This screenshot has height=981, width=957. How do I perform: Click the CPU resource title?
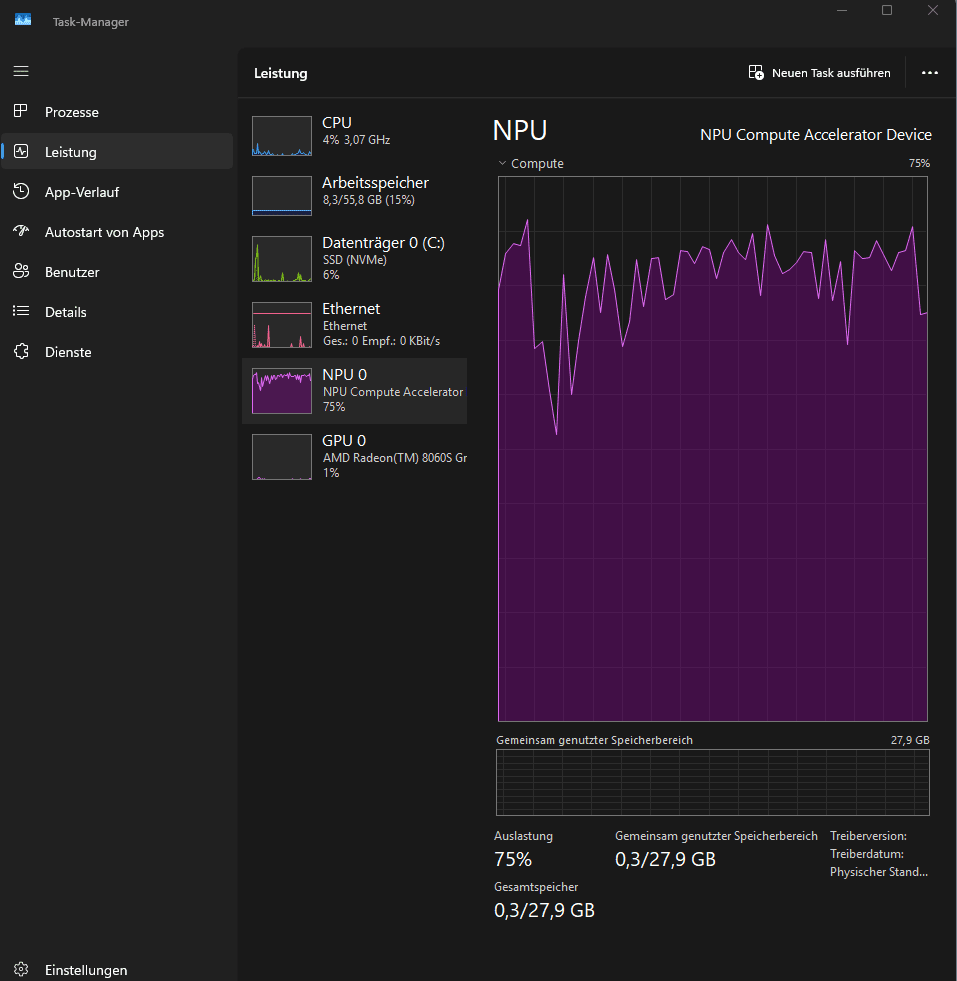(337, 123)
